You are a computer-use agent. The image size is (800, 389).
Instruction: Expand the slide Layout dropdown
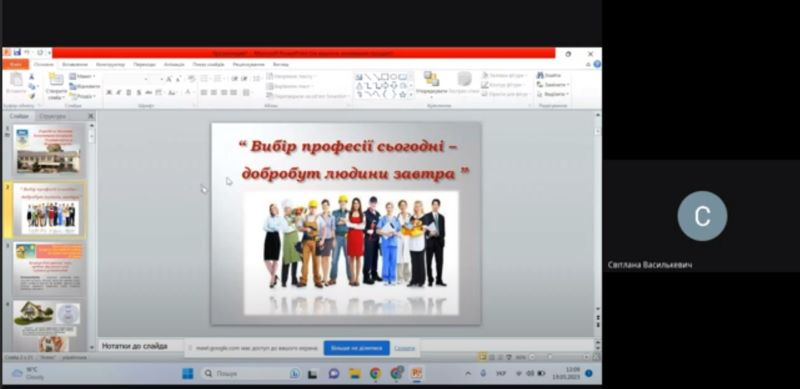pyautogui.click(x=83, y=76)
